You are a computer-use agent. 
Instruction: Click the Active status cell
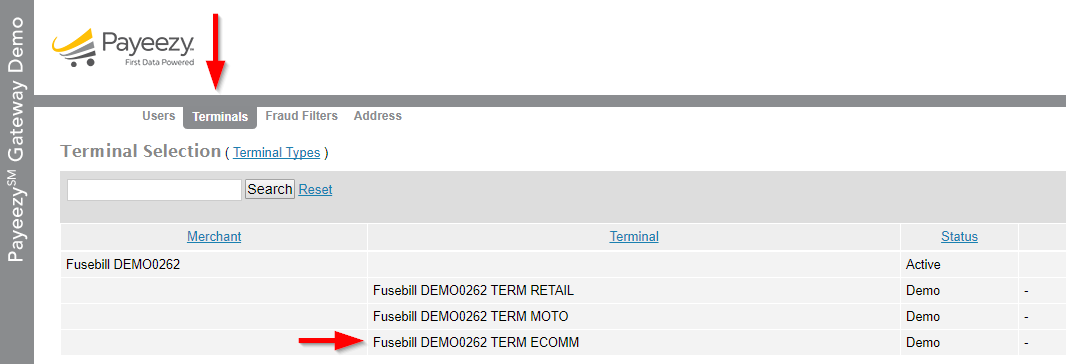[x=924, y=265]
